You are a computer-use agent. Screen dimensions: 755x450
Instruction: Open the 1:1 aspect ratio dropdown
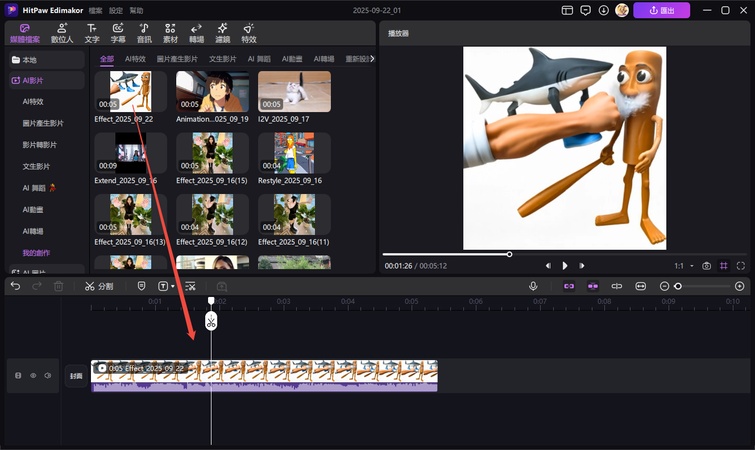tap(683, 266)
